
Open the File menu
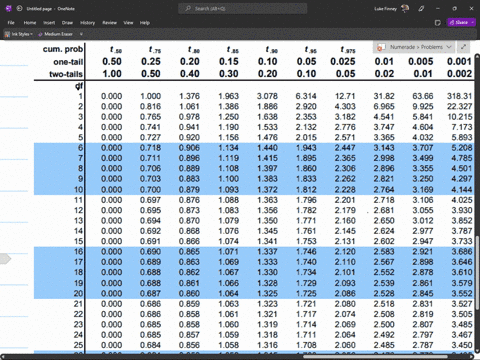point(11,23)
